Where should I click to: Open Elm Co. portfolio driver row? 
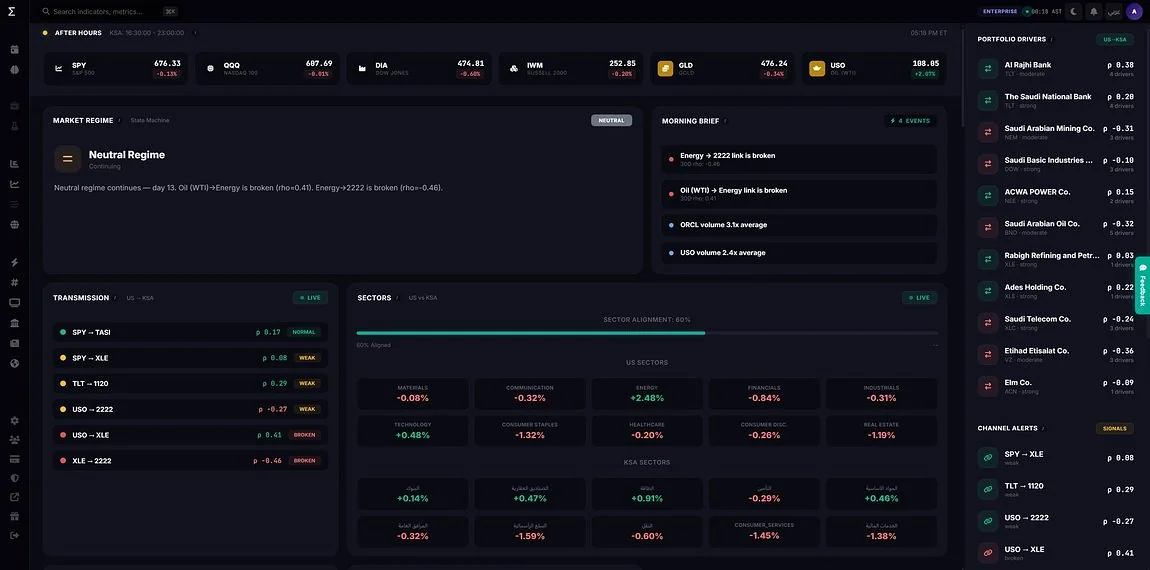[1057, 387]
